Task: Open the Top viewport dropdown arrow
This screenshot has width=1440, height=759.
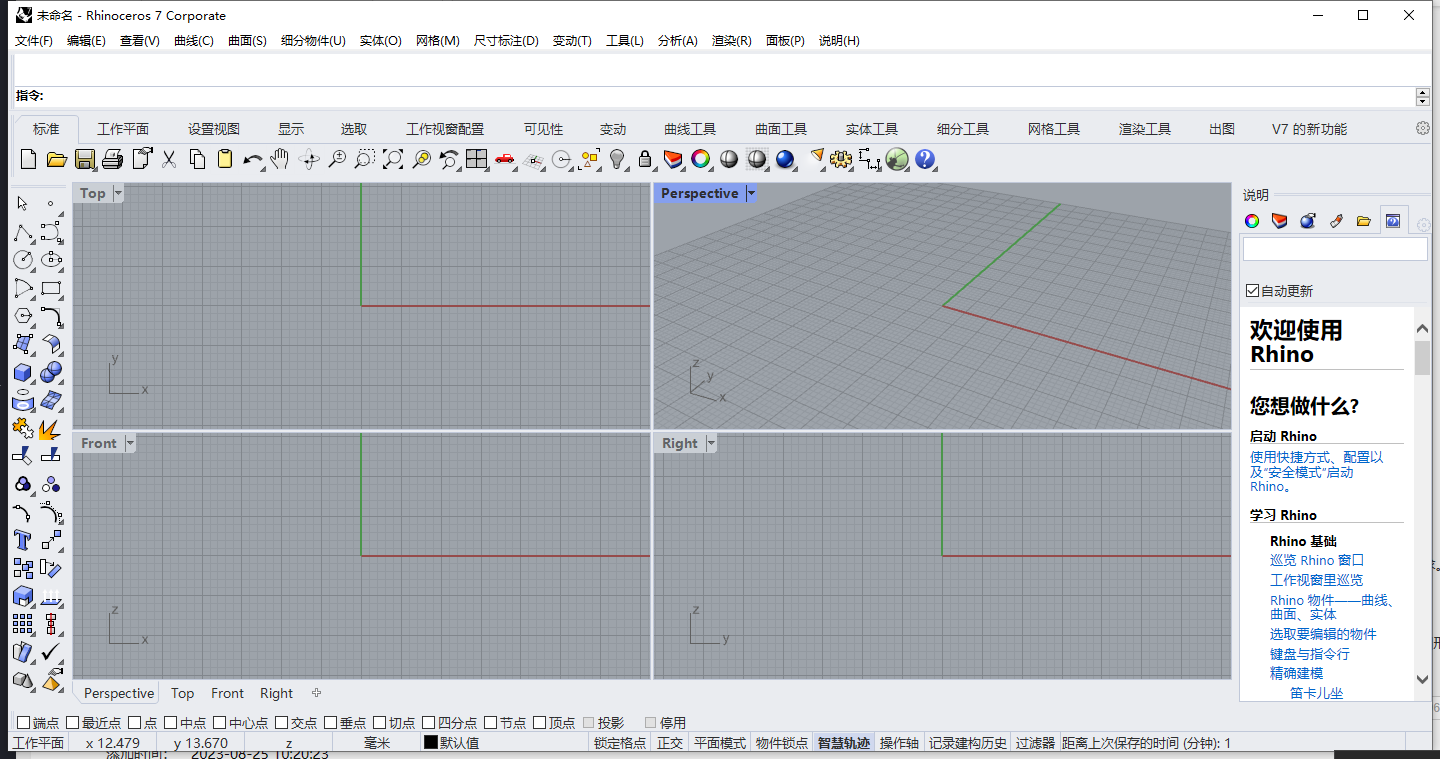Action: coord(118,193)
